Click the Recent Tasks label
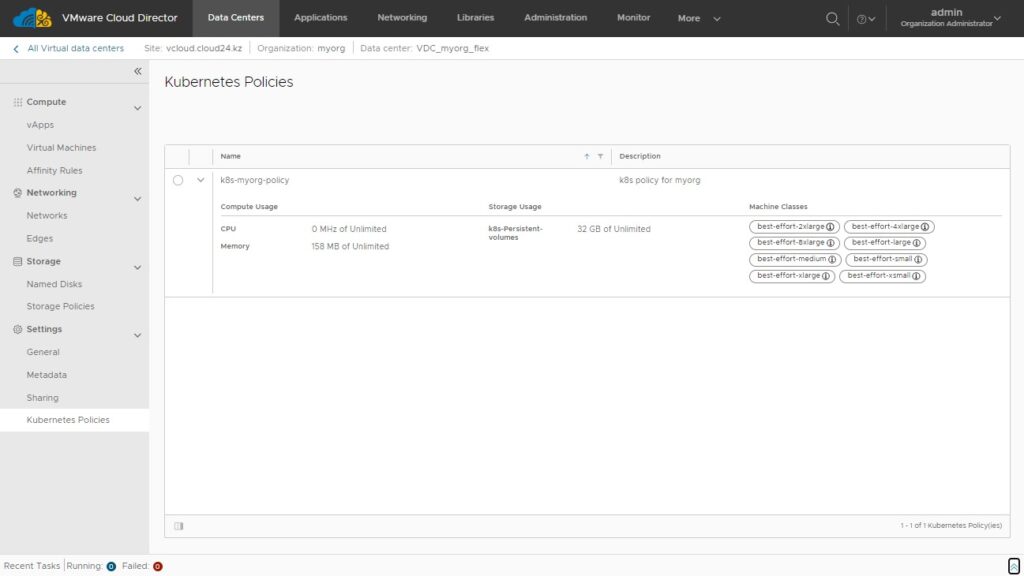This screenshot has width=1024, height=576. point(32,567)
